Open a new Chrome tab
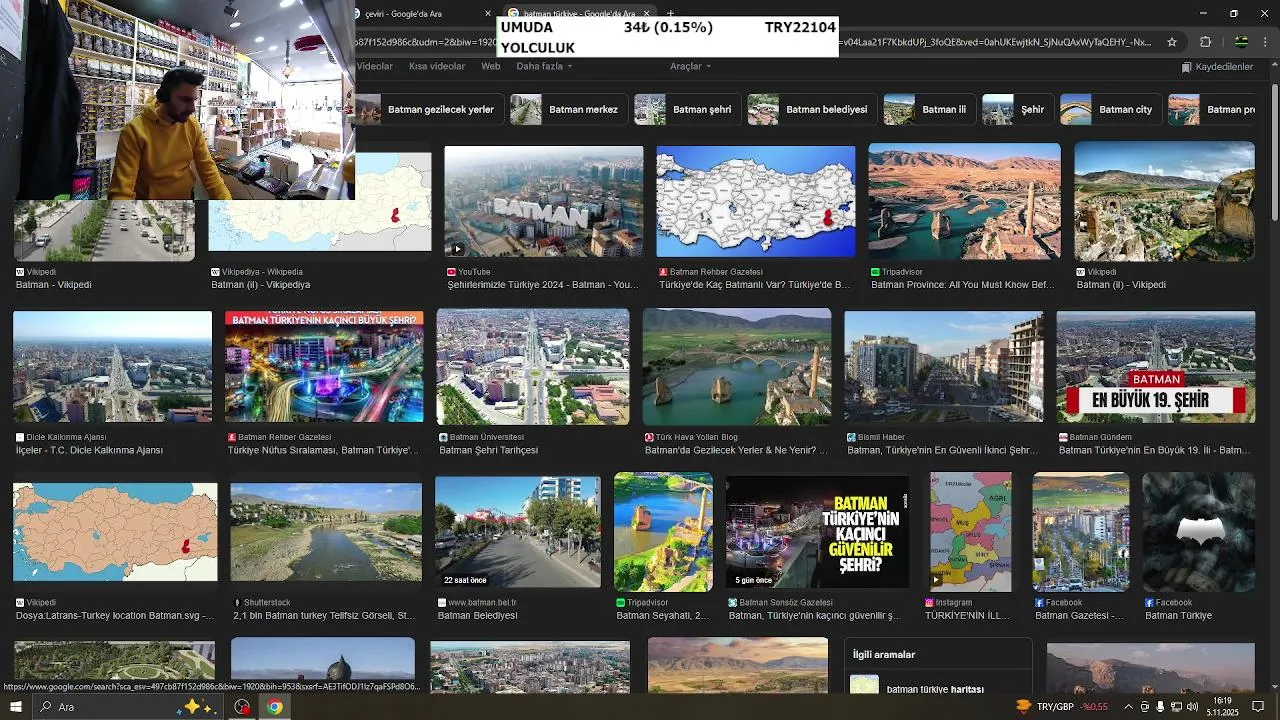1280x720 pixels. tap(670, 14)
